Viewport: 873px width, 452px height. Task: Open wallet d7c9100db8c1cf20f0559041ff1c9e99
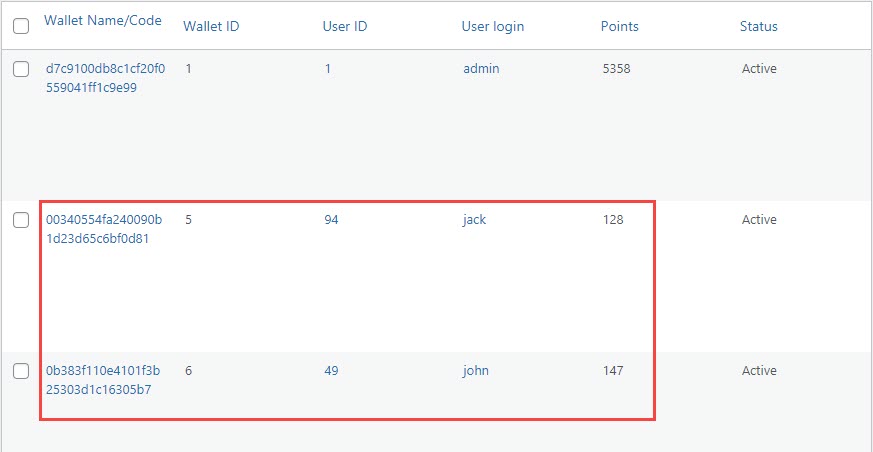coord(105,78)
